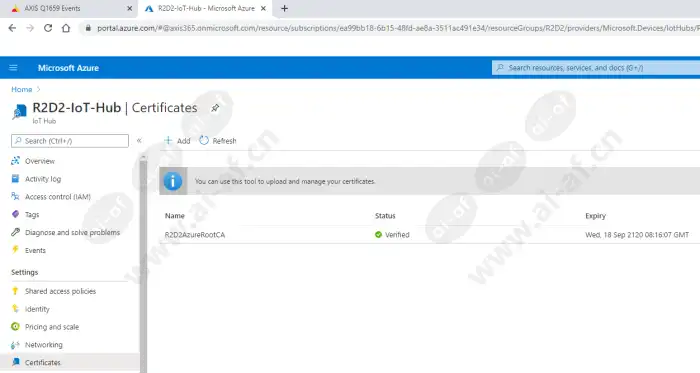Click the Pricing and scale icon

coord(16,327)
